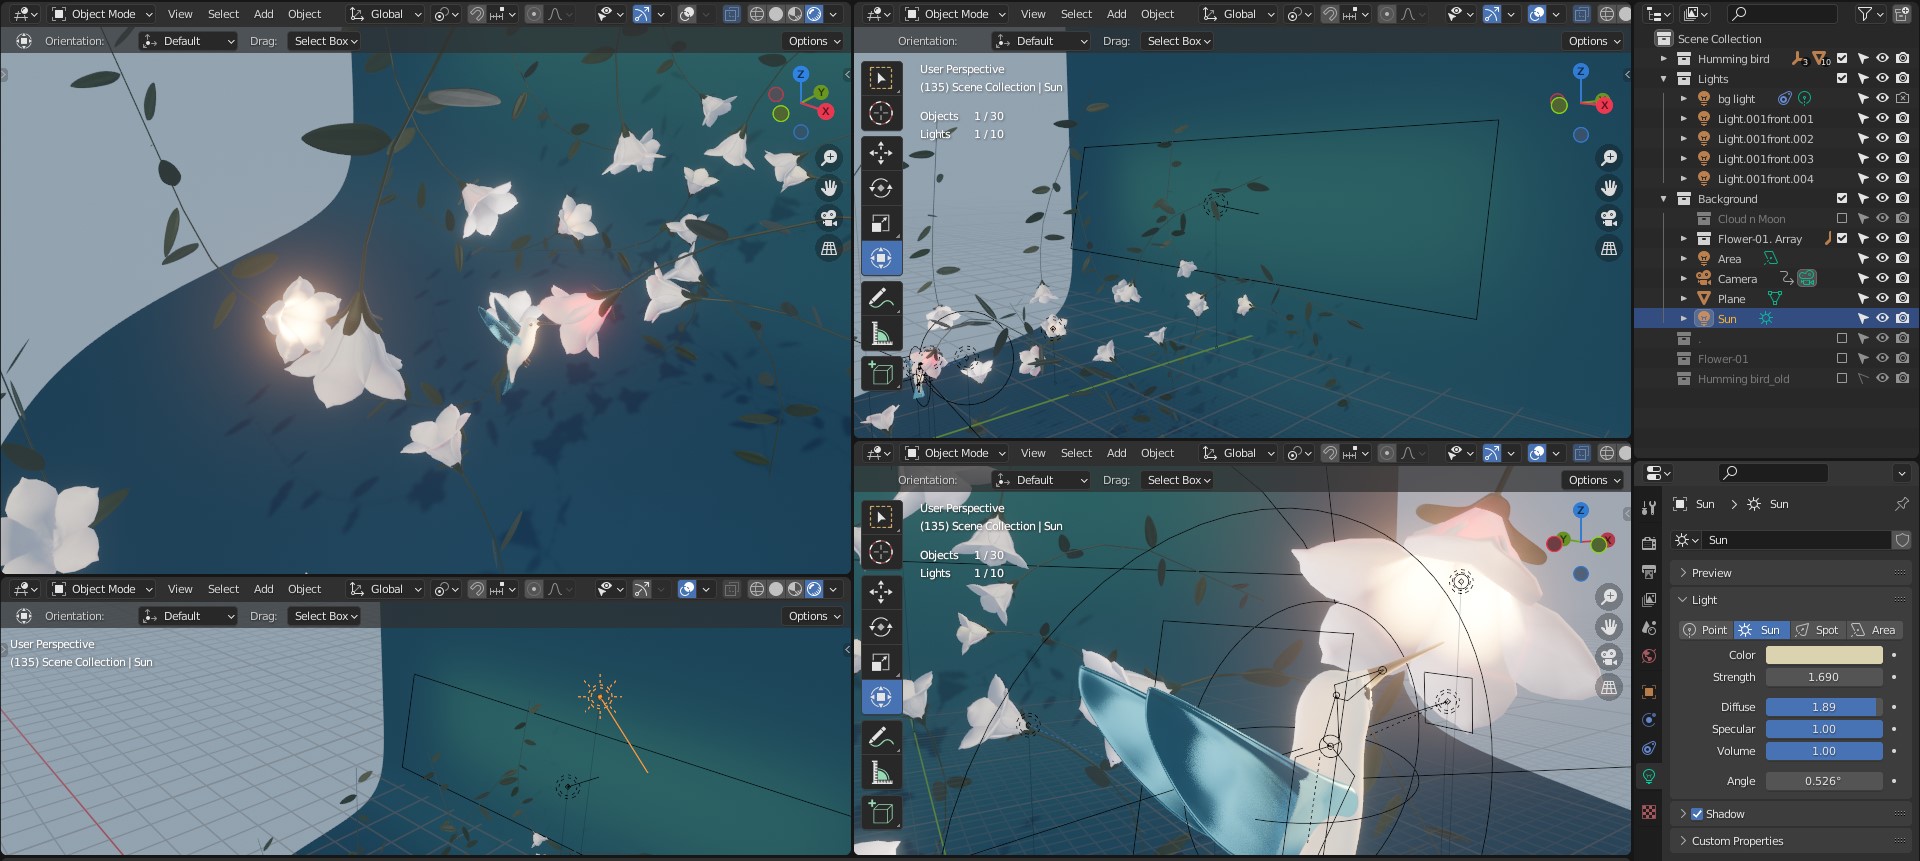Open the Render properties tab

pos(1649,543)
